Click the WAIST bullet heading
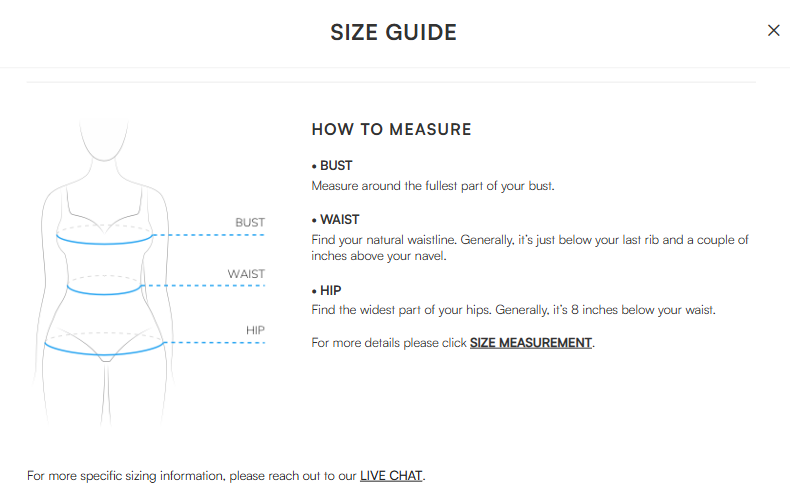Image resolution: width=790 pixels, height=490 pixels. click(336, 220)
